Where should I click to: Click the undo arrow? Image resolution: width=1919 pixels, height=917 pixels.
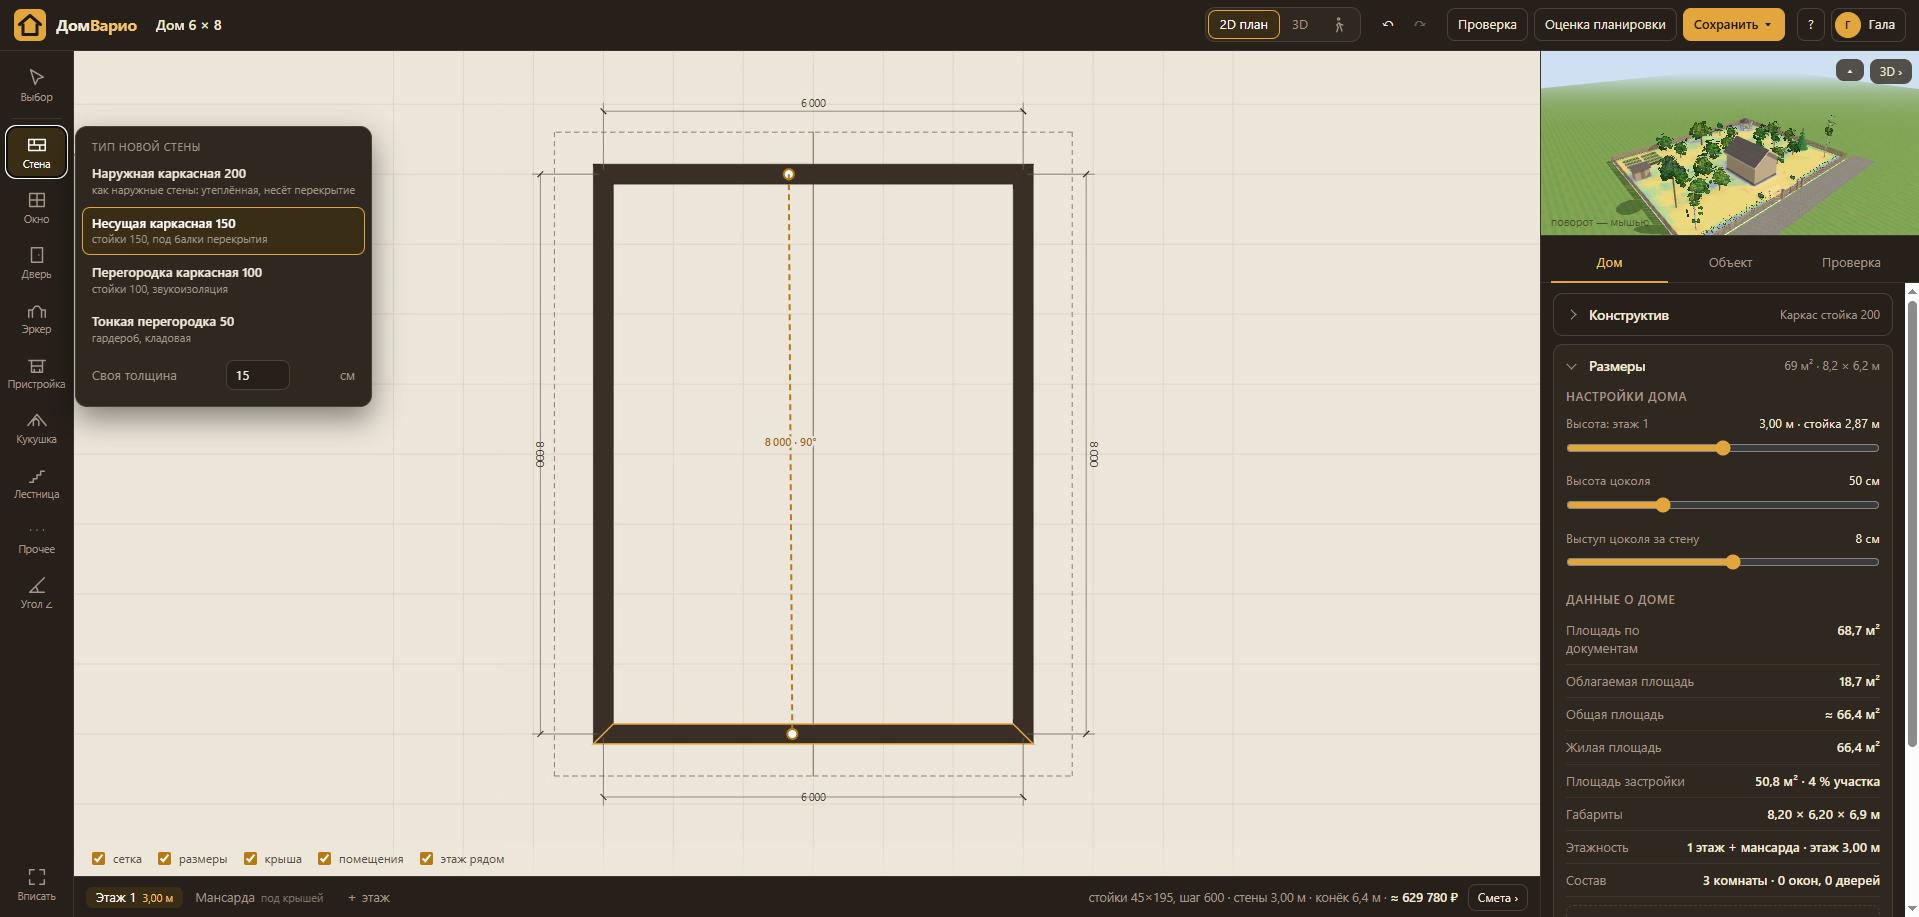coord(1387,24)
